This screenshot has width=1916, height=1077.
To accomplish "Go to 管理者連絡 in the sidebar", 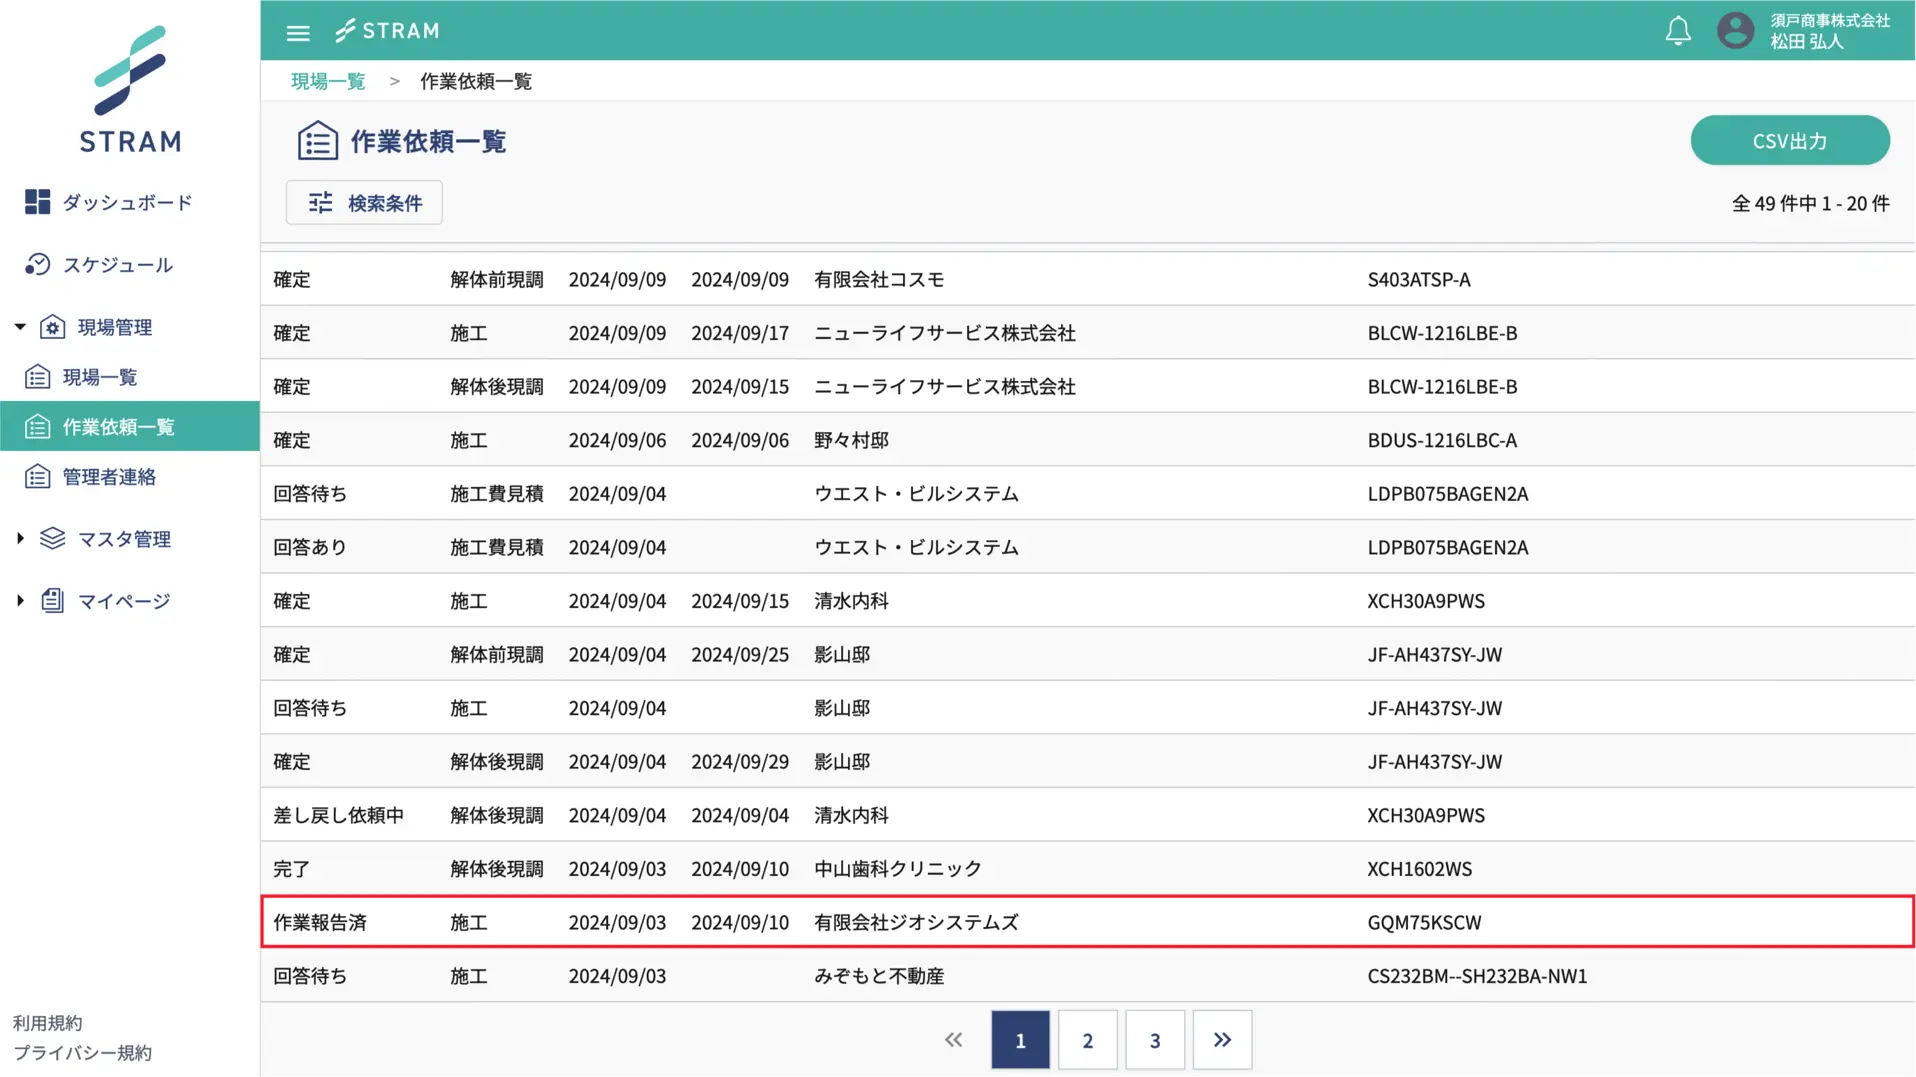I will point(109,477).
